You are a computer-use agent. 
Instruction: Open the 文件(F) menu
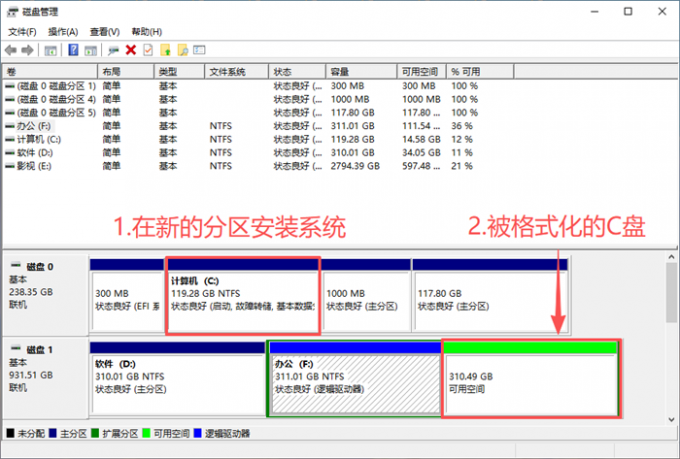22,32
